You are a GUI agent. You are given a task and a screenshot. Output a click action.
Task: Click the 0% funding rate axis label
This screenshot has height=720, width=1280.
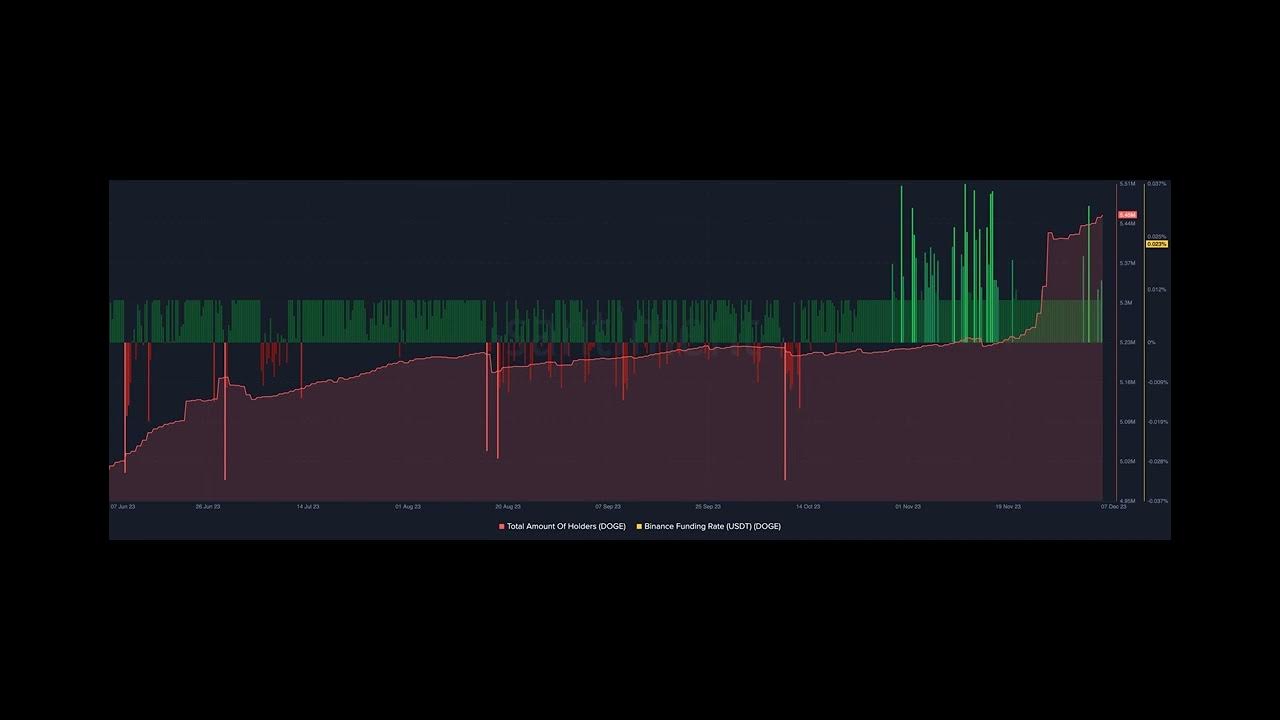point(1152,343)
